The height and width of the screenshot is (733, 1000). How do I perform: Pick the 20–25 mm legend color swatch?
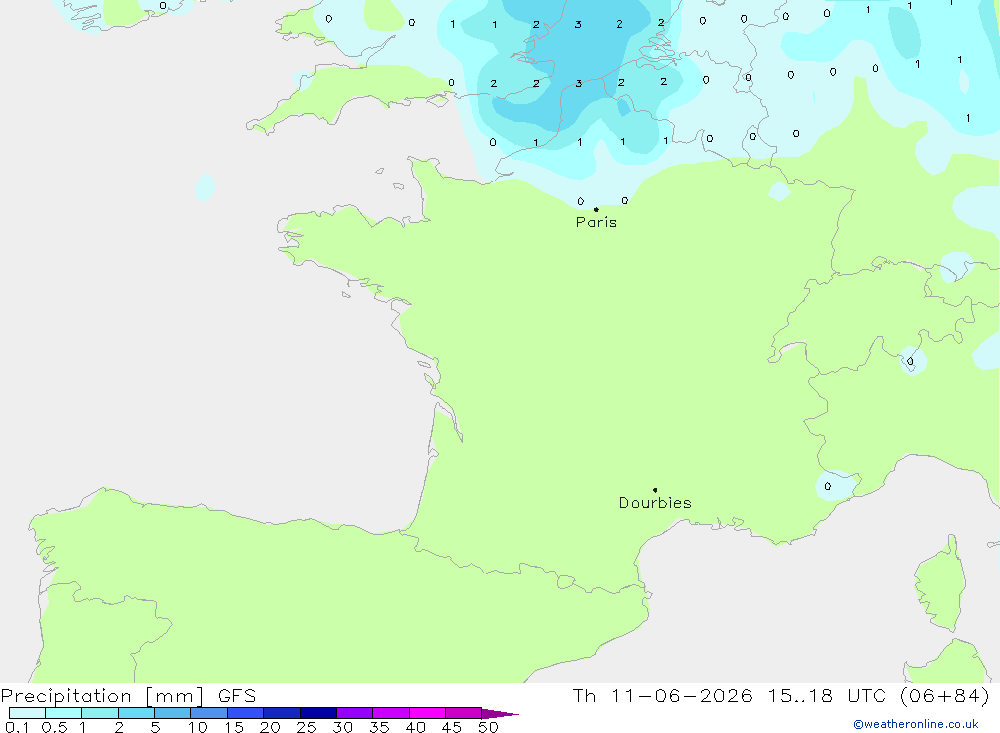pyautogui.click(x=282, y=713)
